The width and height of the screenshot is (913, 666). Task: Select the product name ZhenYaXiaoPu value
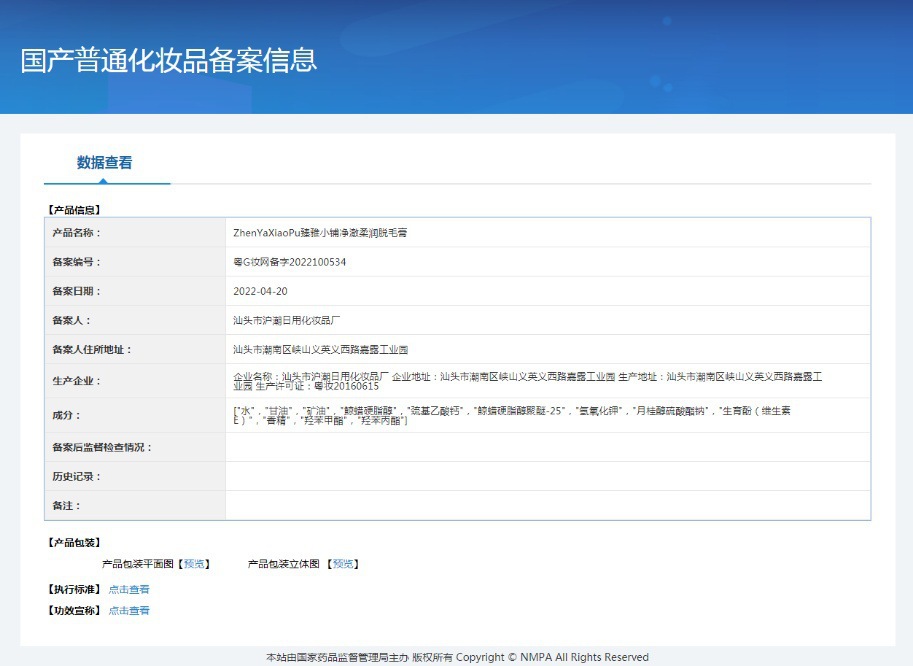click(x=320, y=233)
